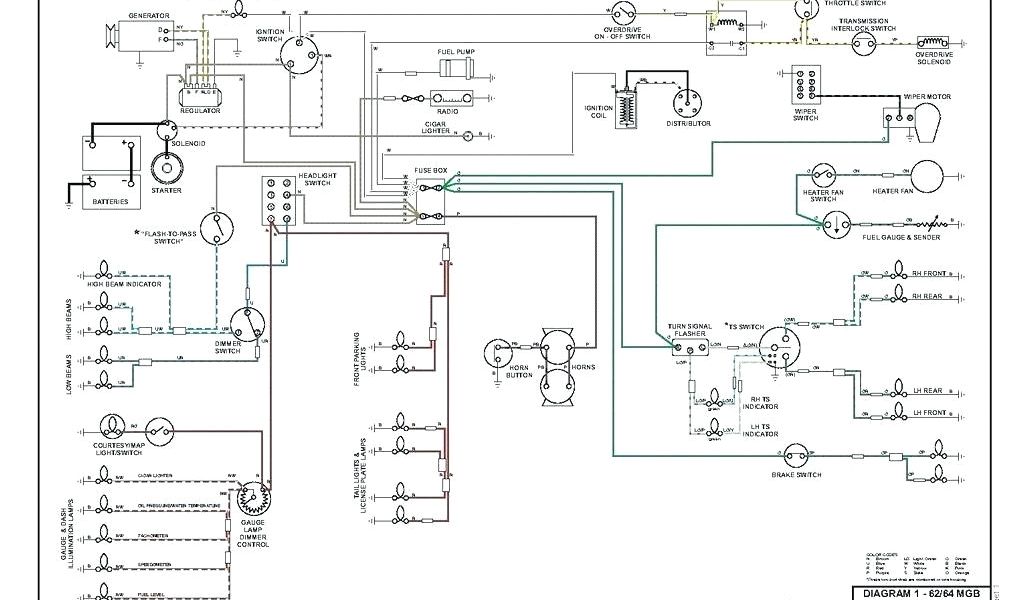Click the dimmer switch symbol
This screenshot has width=1024, height=600.
(245, 324)
